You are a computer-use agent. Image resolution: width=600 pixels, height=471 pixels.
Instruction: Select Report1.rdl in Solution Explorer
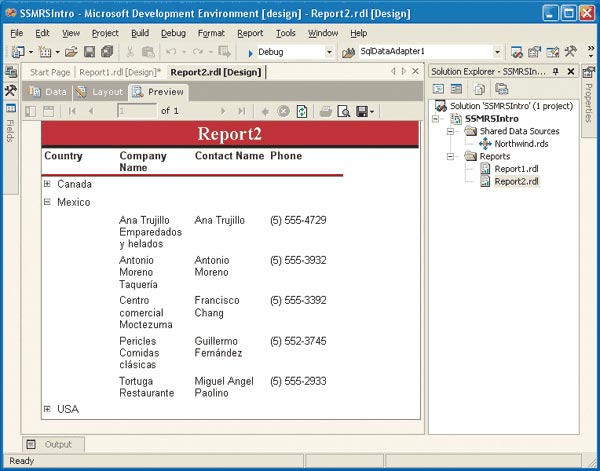click(516, 169)
